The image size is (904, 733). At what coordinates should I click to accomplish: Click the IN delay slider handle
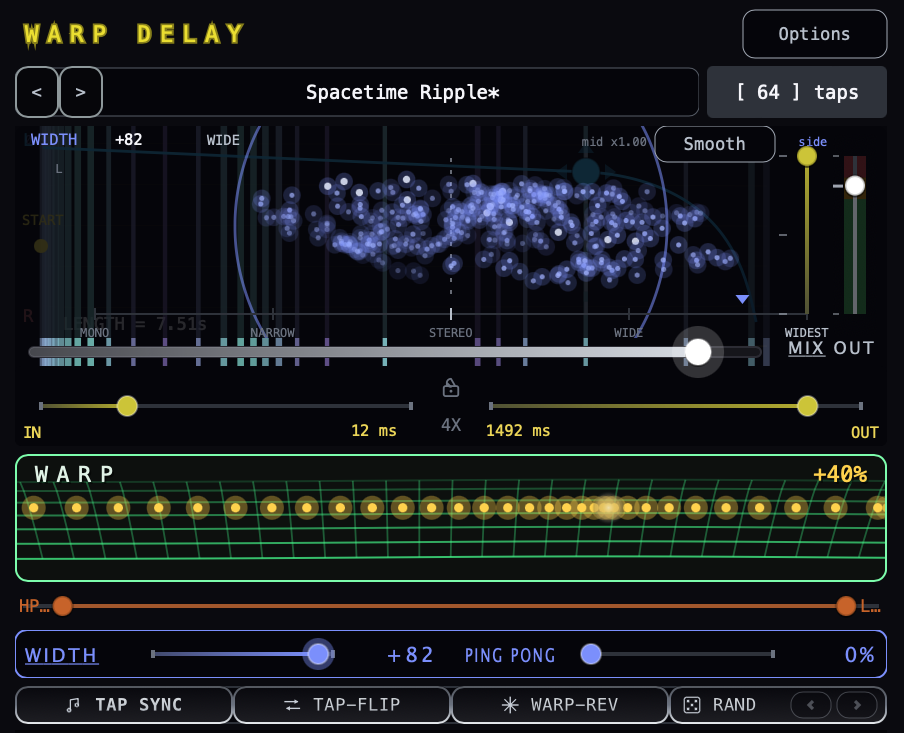tap(127, 406)
